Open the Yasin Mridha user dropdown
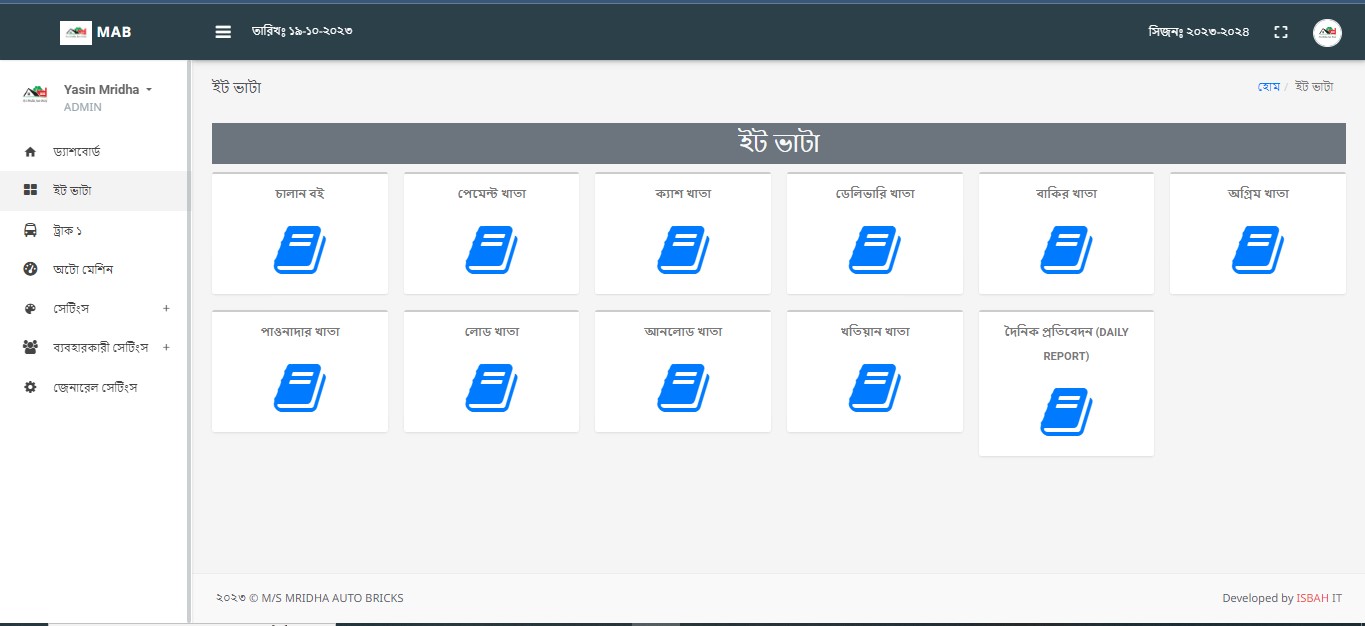 (x=107, y=90)
